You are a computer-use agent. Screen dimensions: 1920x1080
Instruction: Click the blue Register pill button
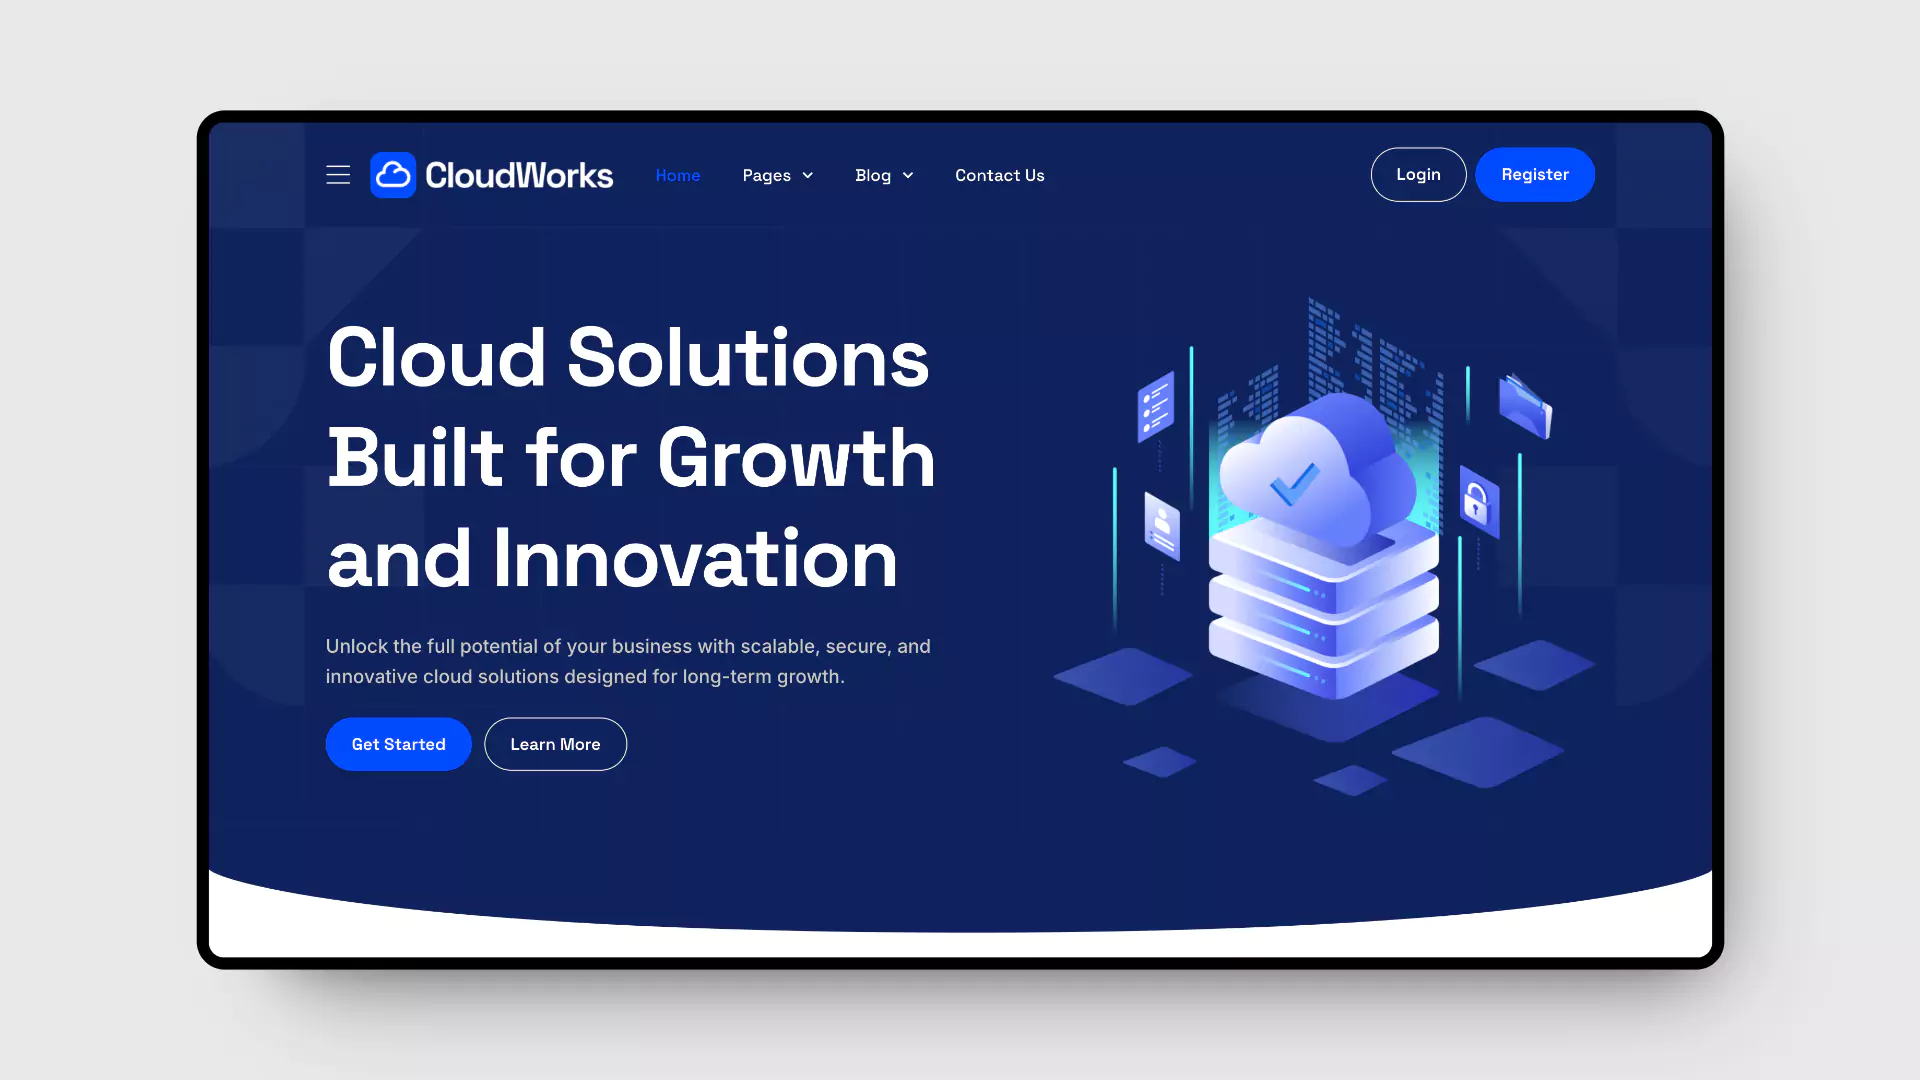[x=1535, y=174]
